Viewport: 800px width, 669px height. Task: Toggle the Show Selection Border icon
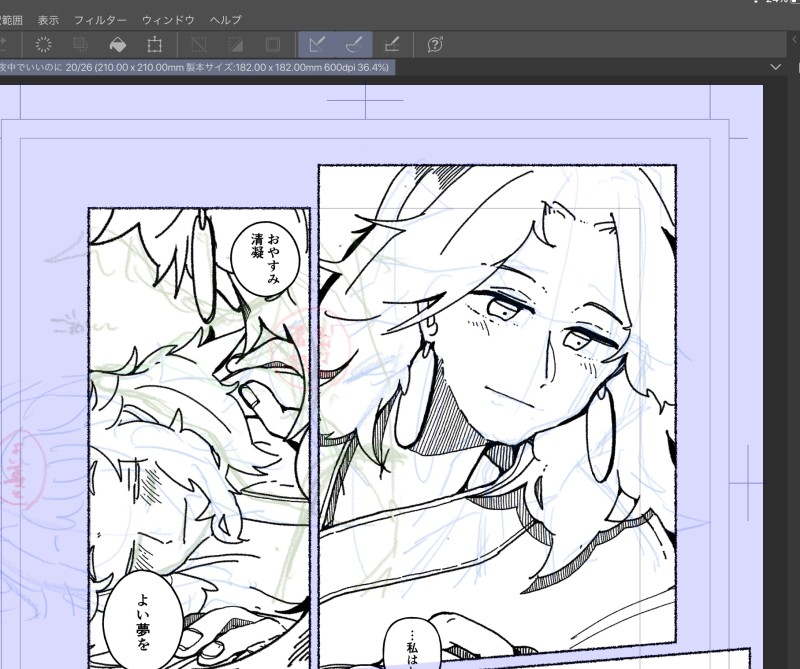[273, 45]
